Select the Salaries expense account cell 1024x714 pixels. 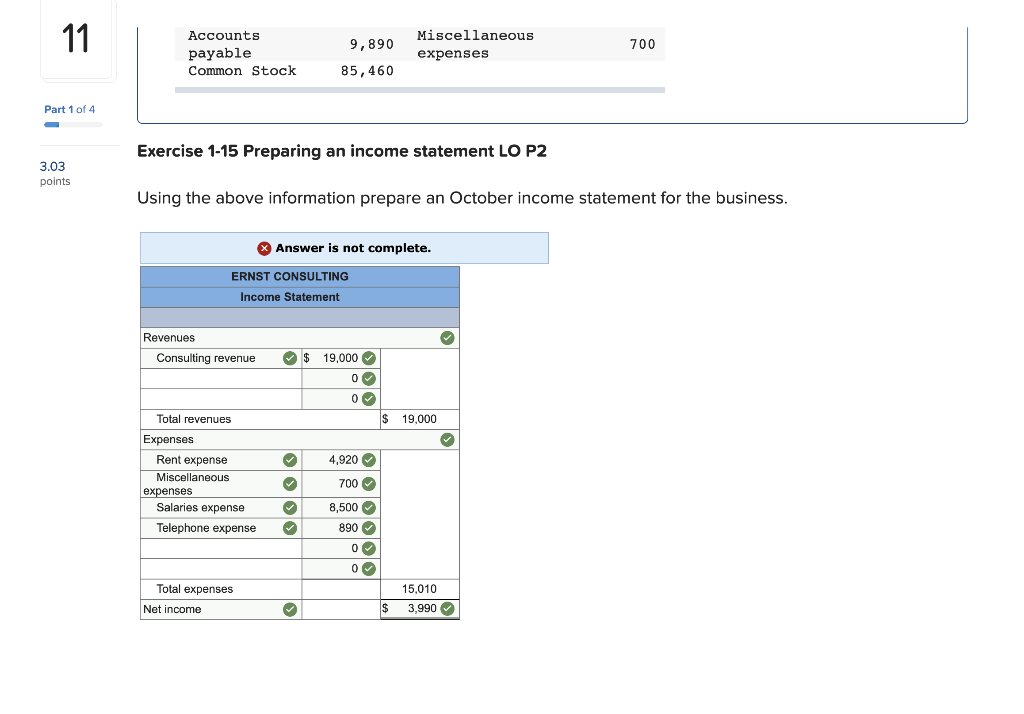[221, 508]
